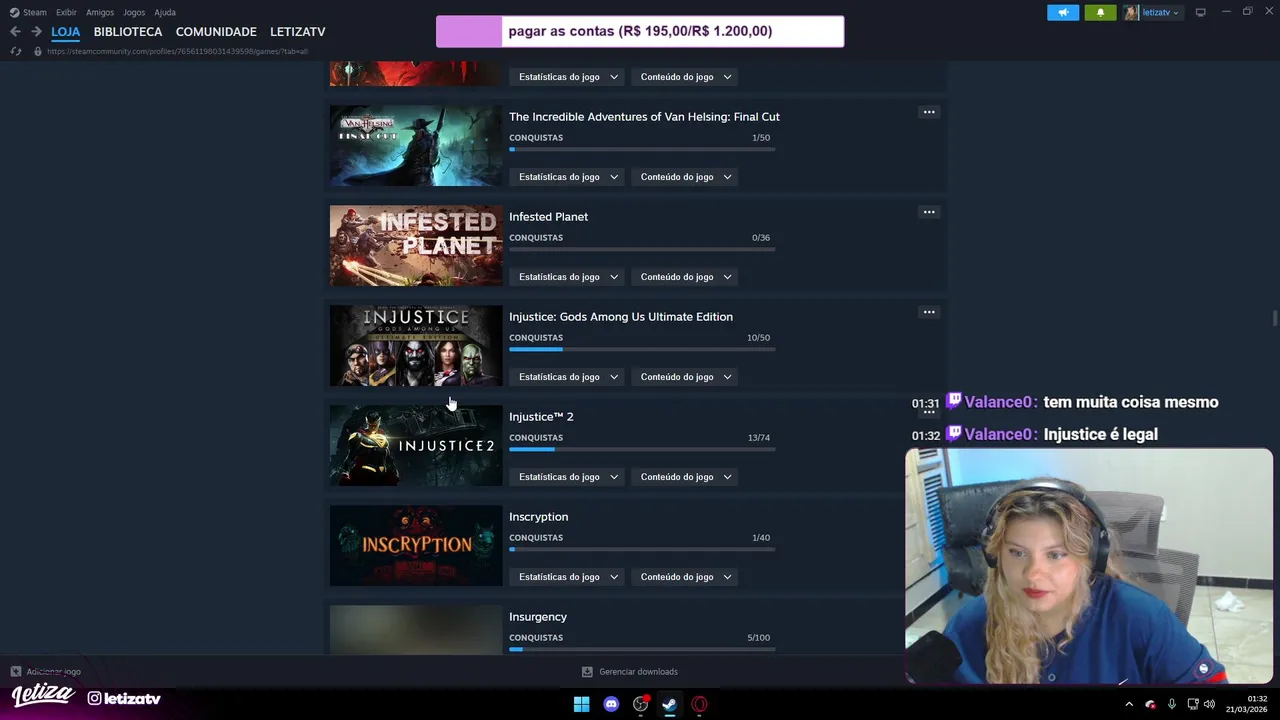Expand Estatísticas do jogo for Injustice 2

pyautogui.click(x=568, y=477)
